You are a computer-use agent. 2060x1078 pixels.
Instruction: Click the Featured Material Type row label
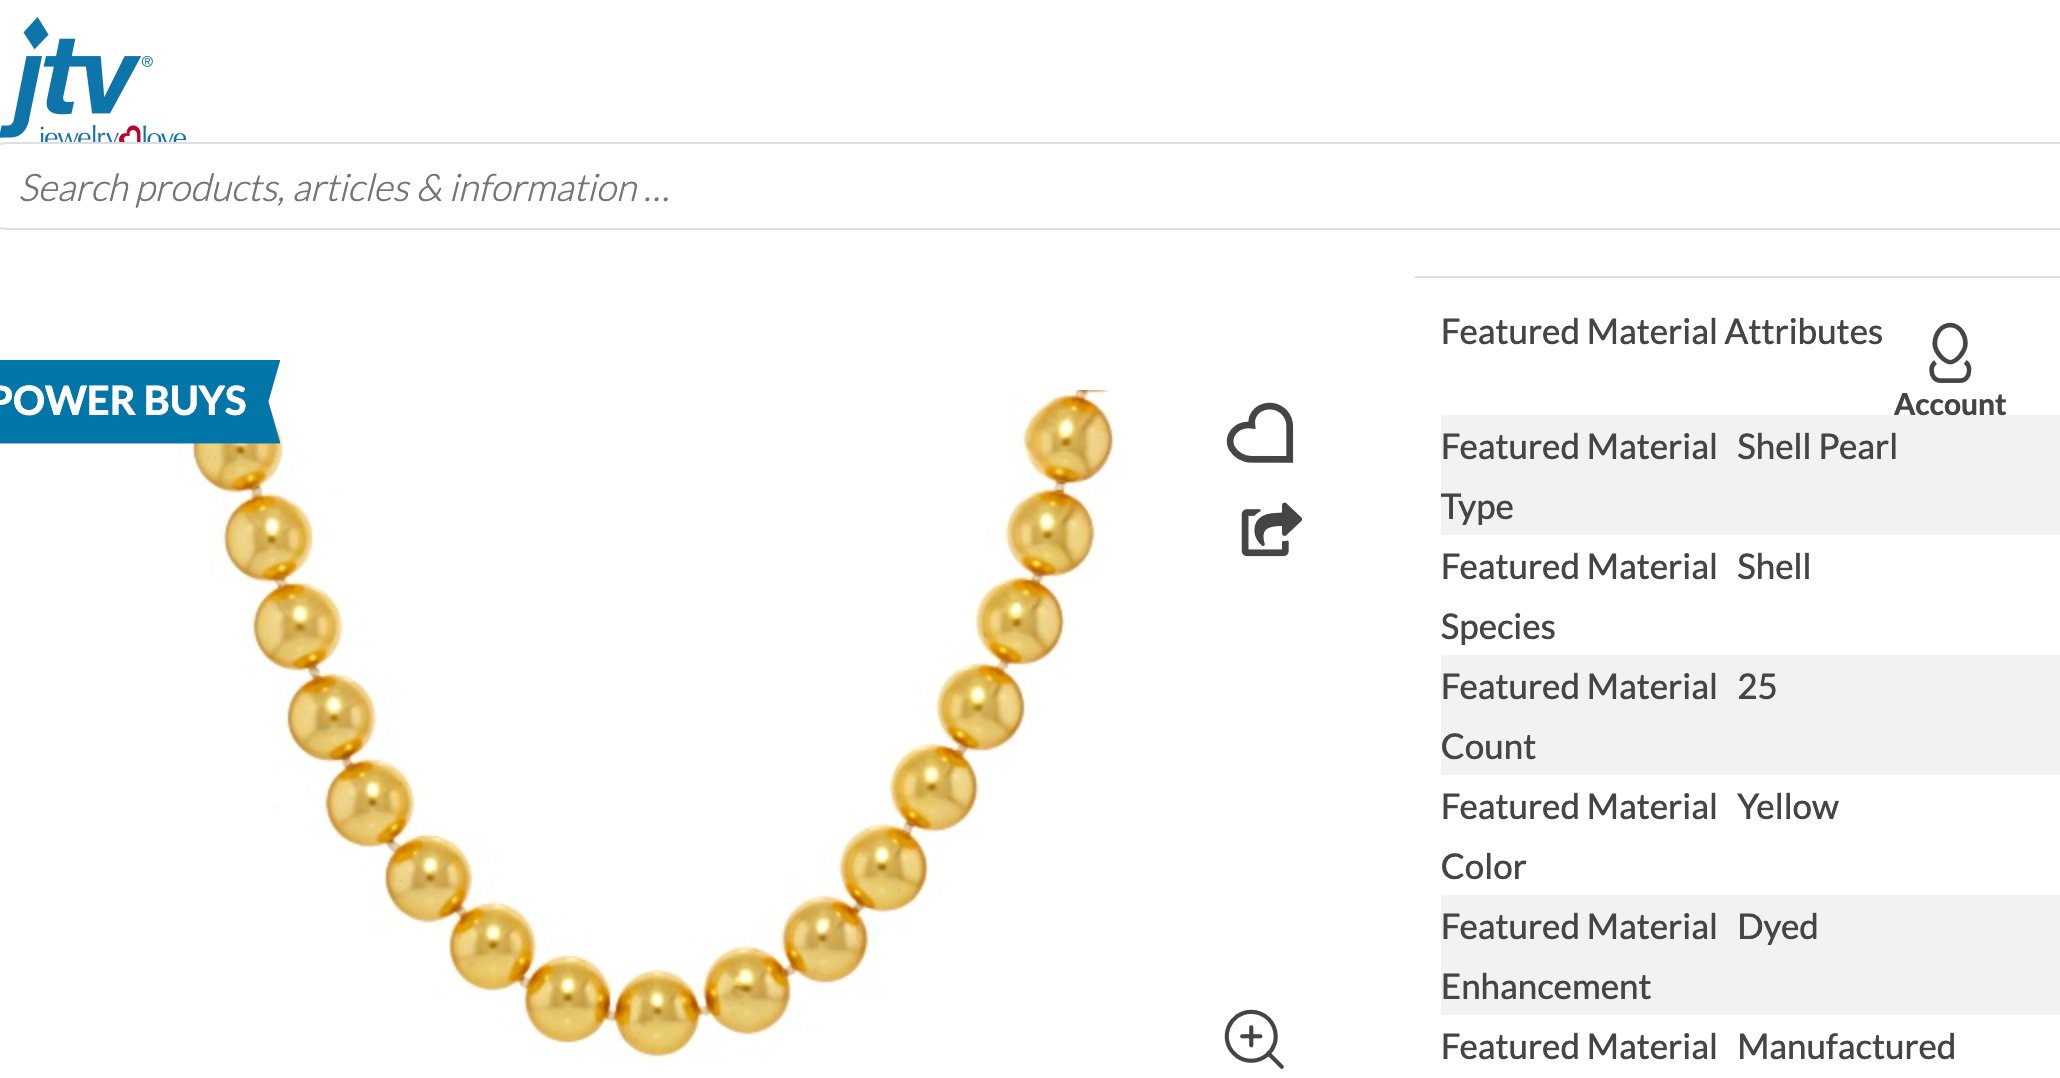click(1578, 476)
